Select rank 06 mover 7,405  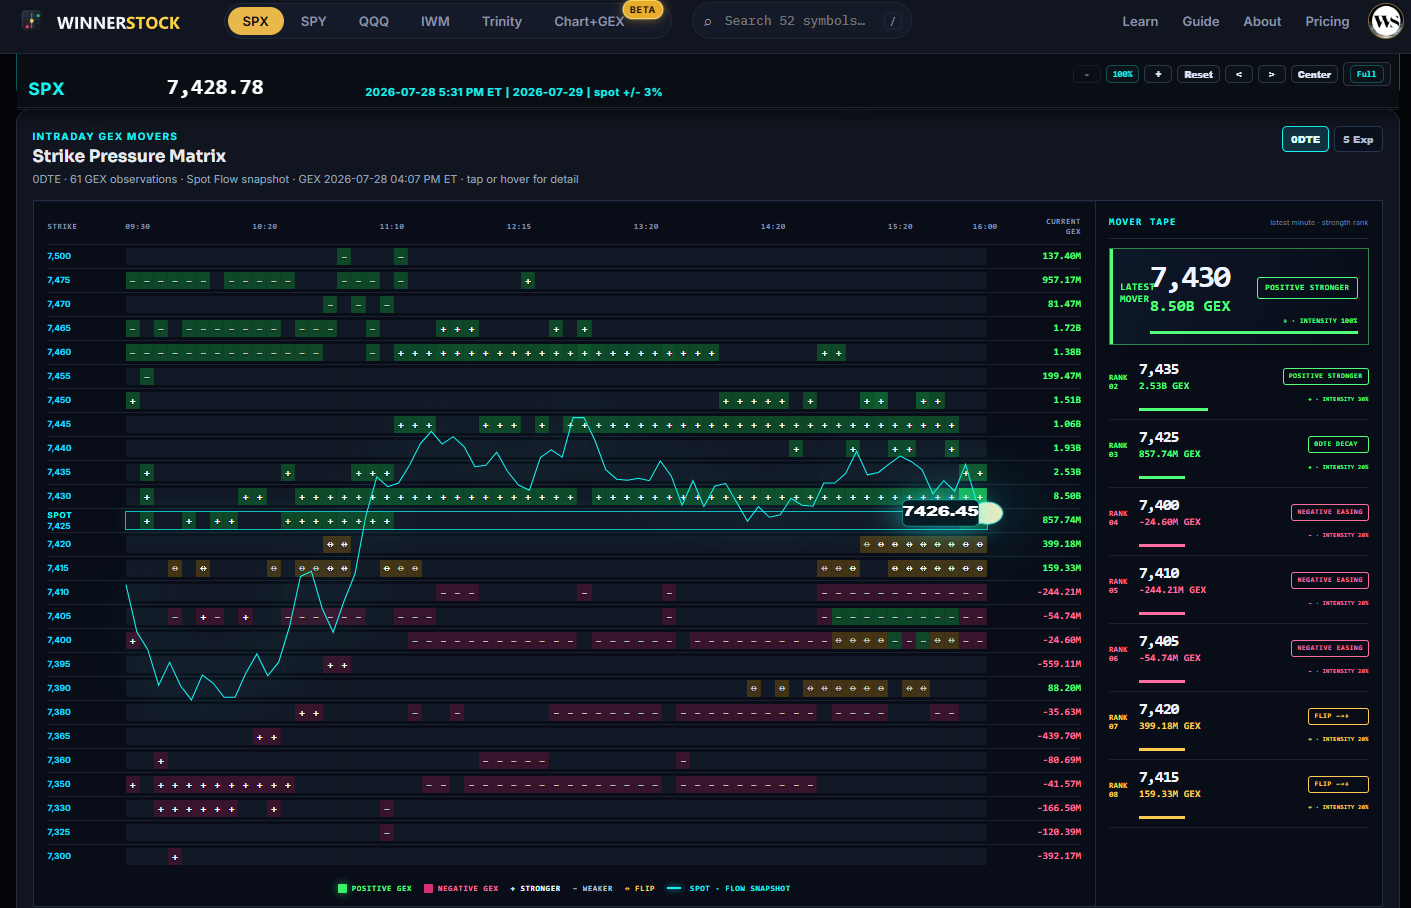tap(1239, 658)
